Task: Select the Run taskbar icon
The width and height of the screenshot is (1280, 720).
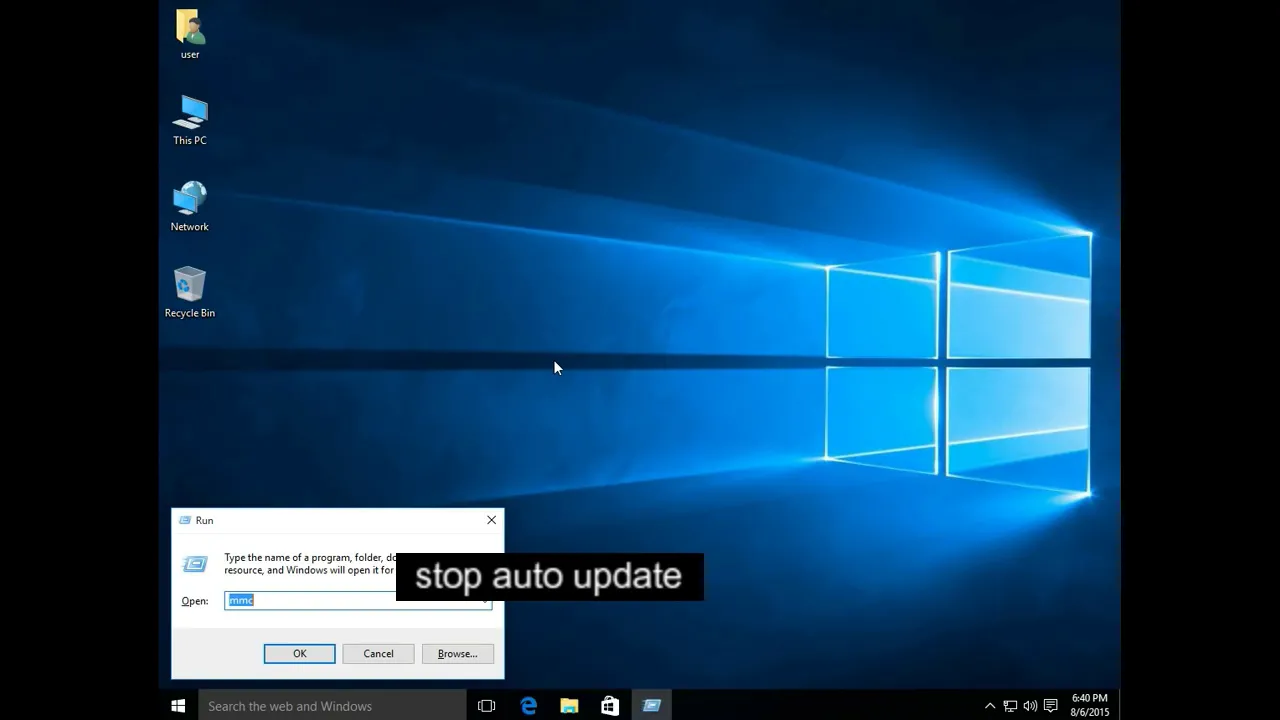Action: 651,706
